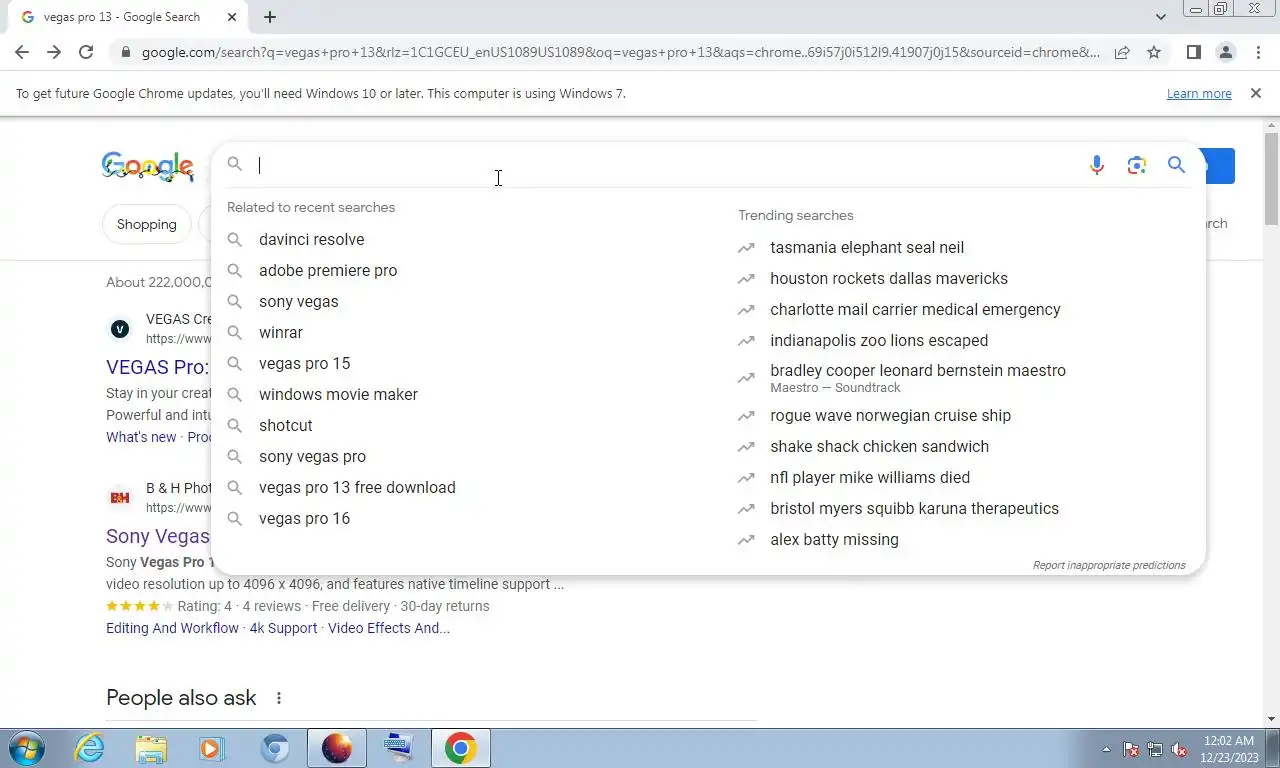This screenshot has width=1280, height=768.
Task: Open the Chrome three-dot menu
Action: point(1258,52)
